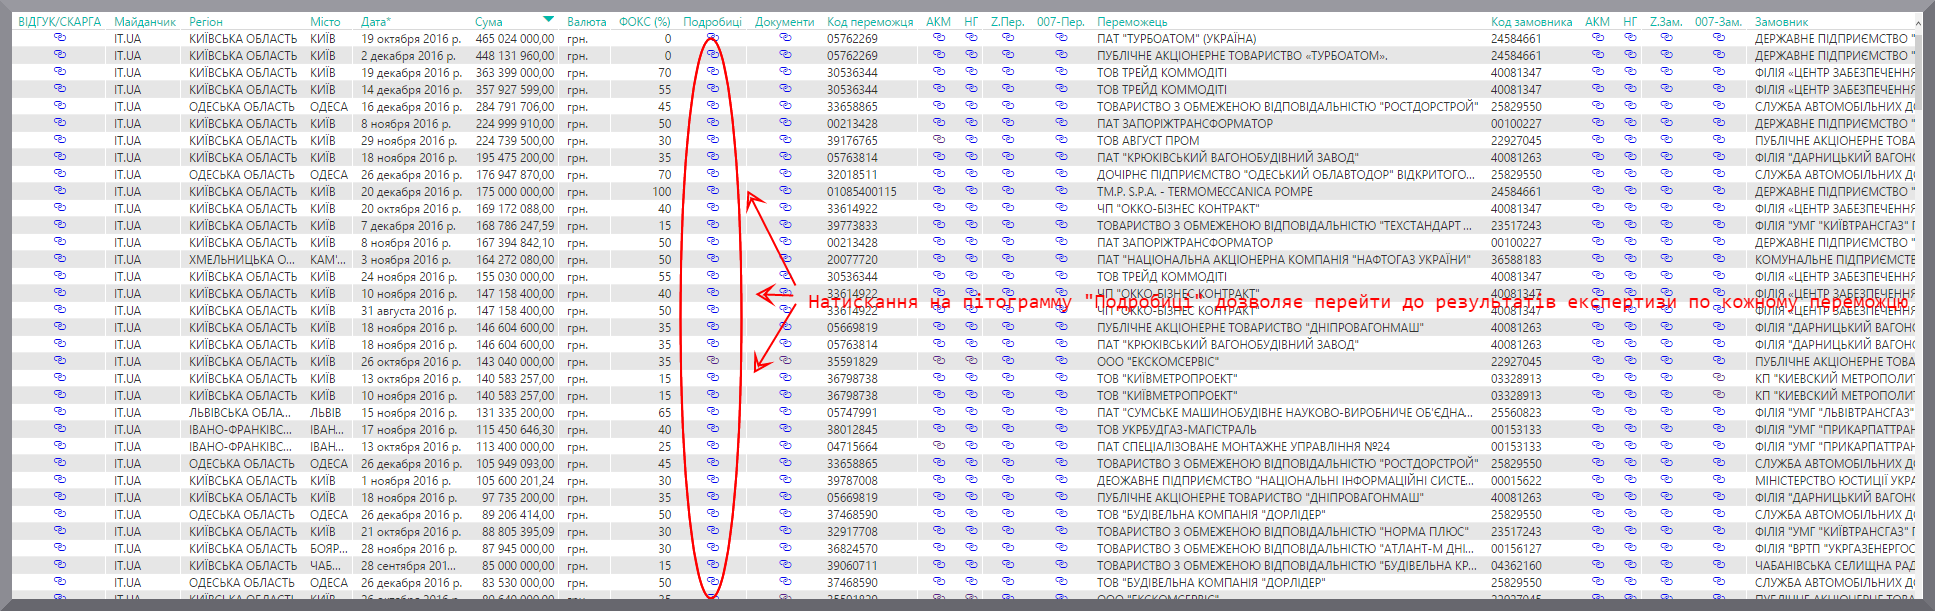Open Z.Пер. link for winner code 32018511
The image size is (1935, 611).
1007,174
